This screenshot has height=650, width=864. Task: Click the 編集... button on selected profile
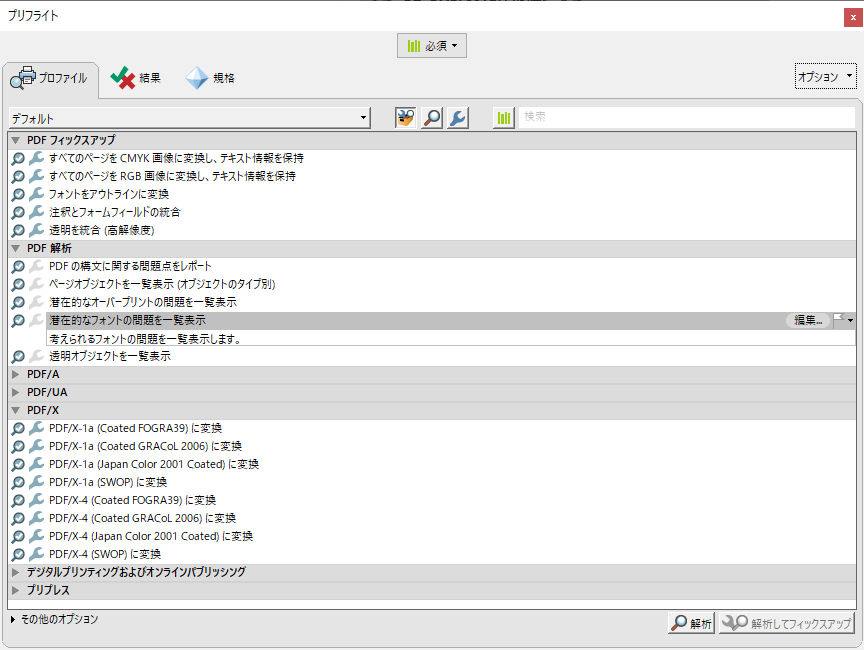(807, 320)
